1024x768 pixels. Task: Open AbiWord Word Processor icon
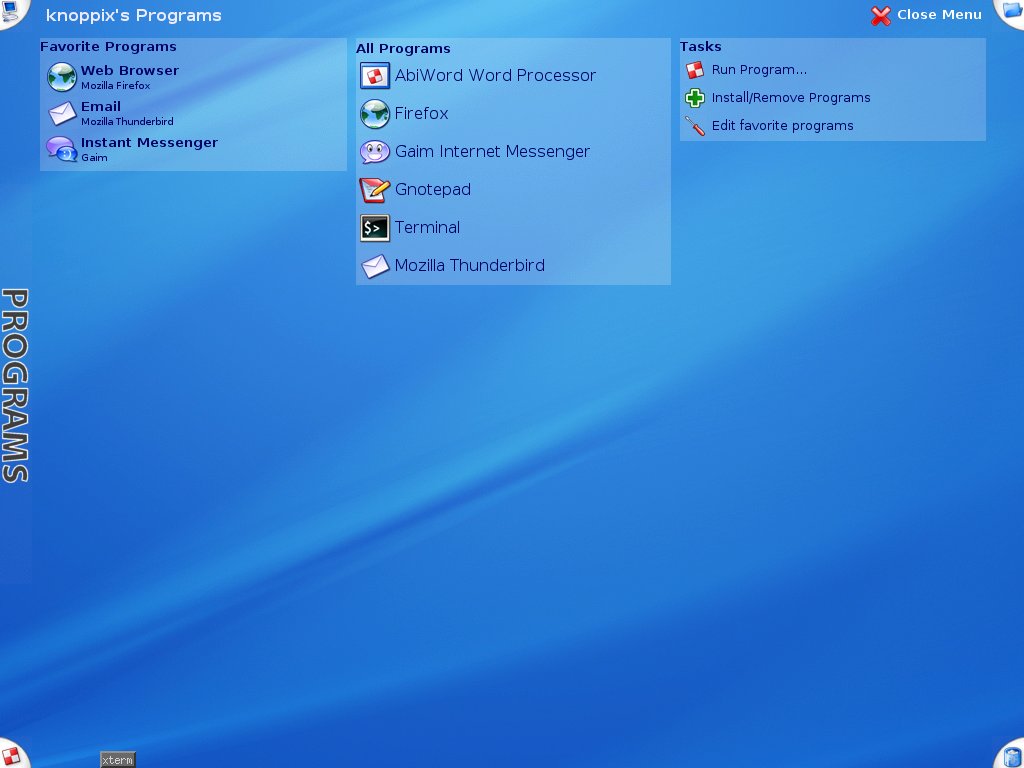[375, 76]
